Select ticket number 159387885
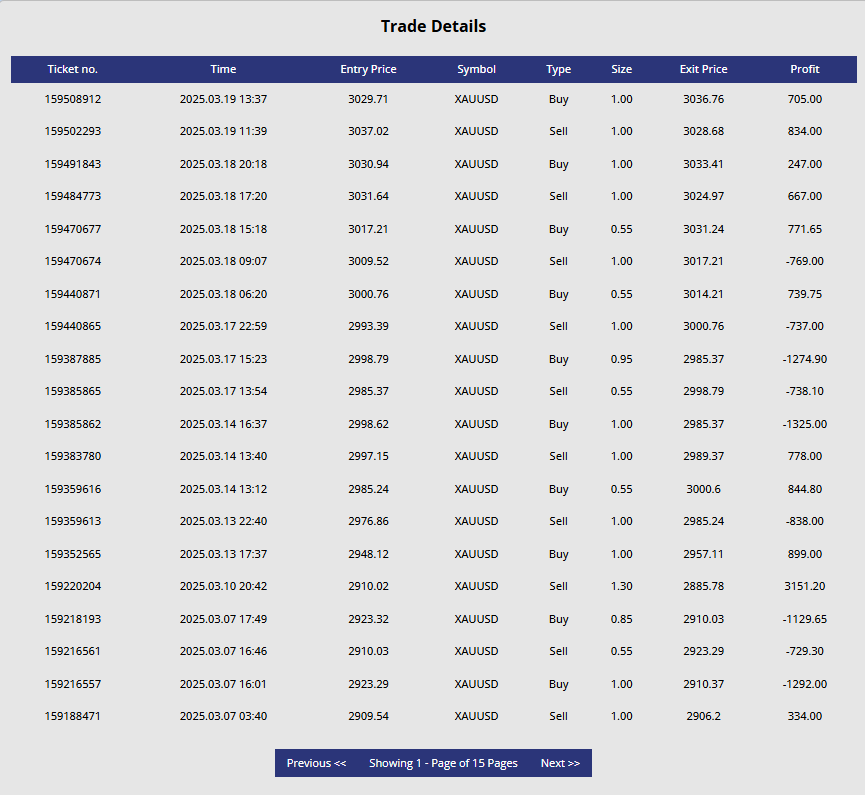 [73, 360]
